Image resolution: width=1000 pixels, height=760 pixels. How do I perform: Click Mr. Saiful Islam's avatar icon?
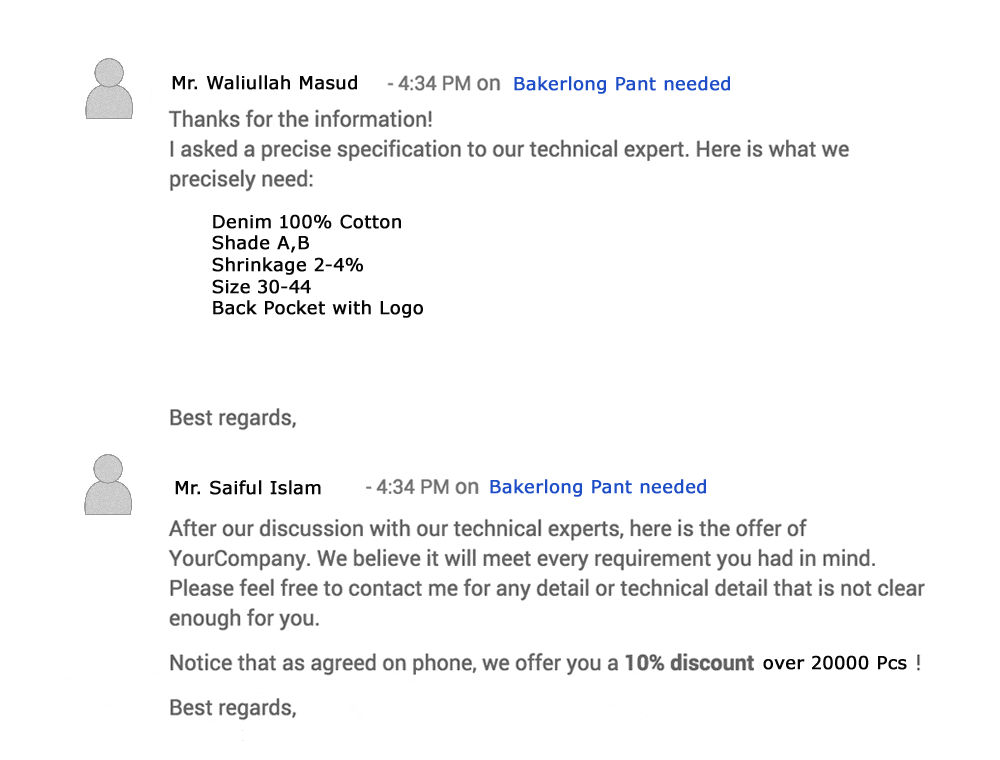108,486
